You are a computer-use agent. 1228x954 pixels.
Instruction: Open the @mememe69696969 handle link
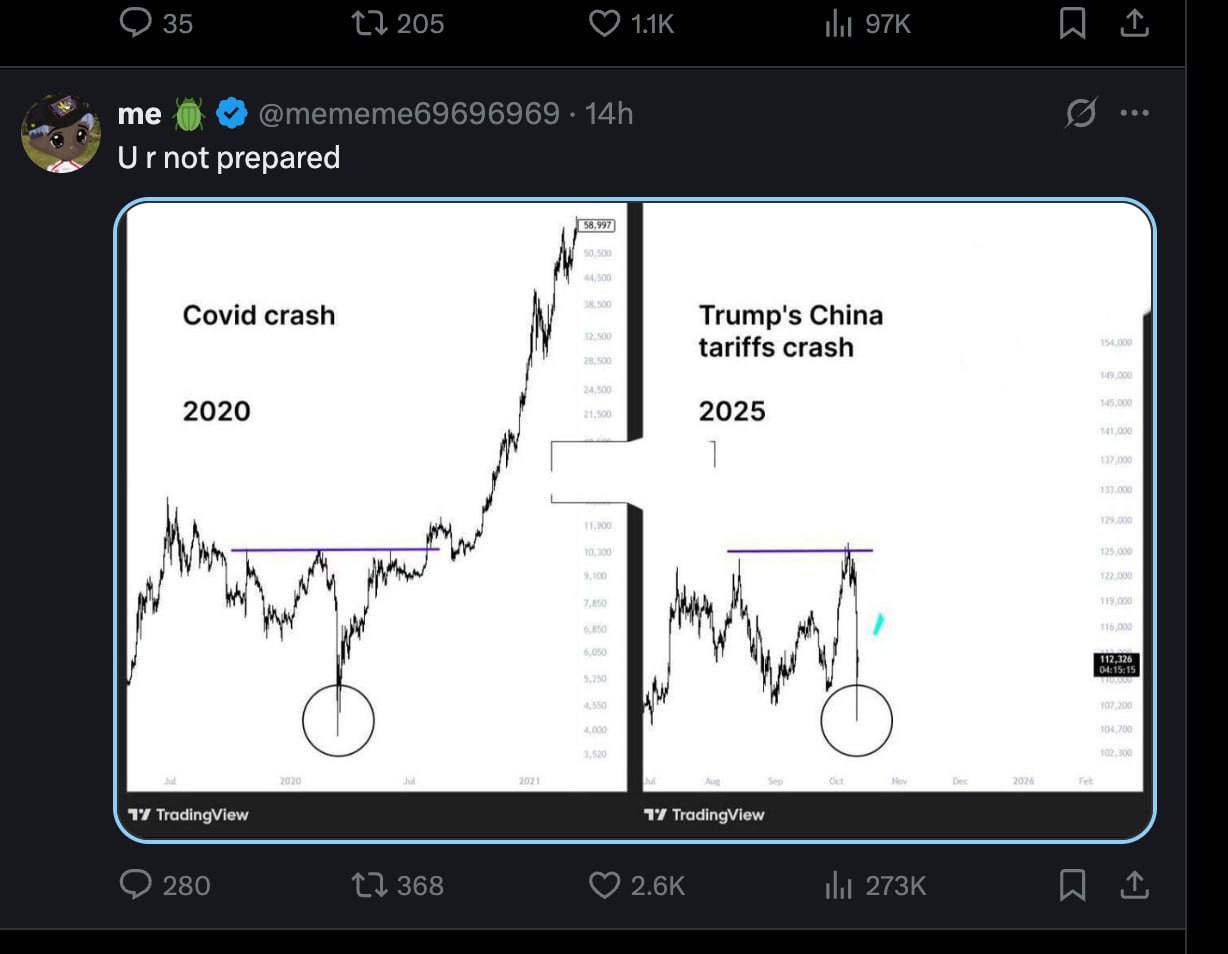(x=408, y=115)
